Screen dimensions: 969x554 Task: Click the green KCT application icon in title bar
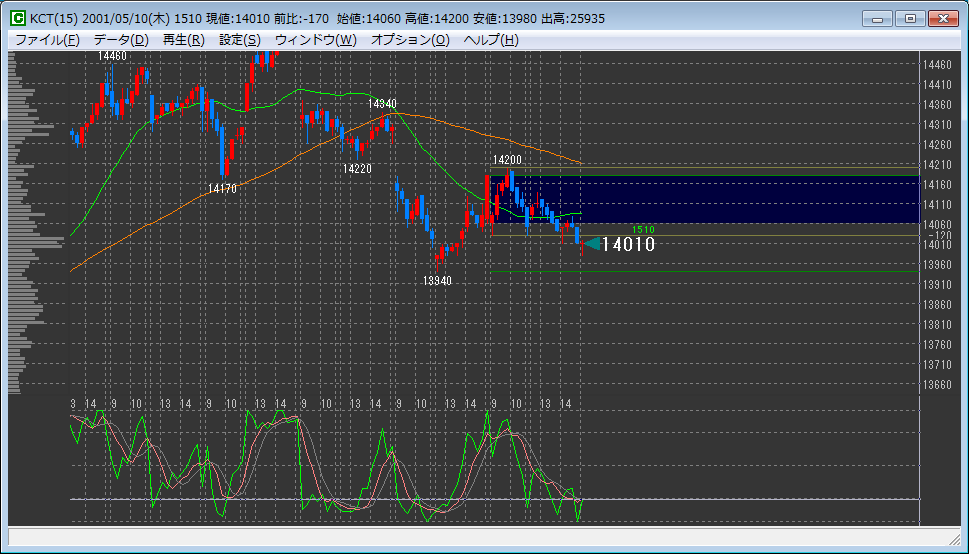point(18,18)
